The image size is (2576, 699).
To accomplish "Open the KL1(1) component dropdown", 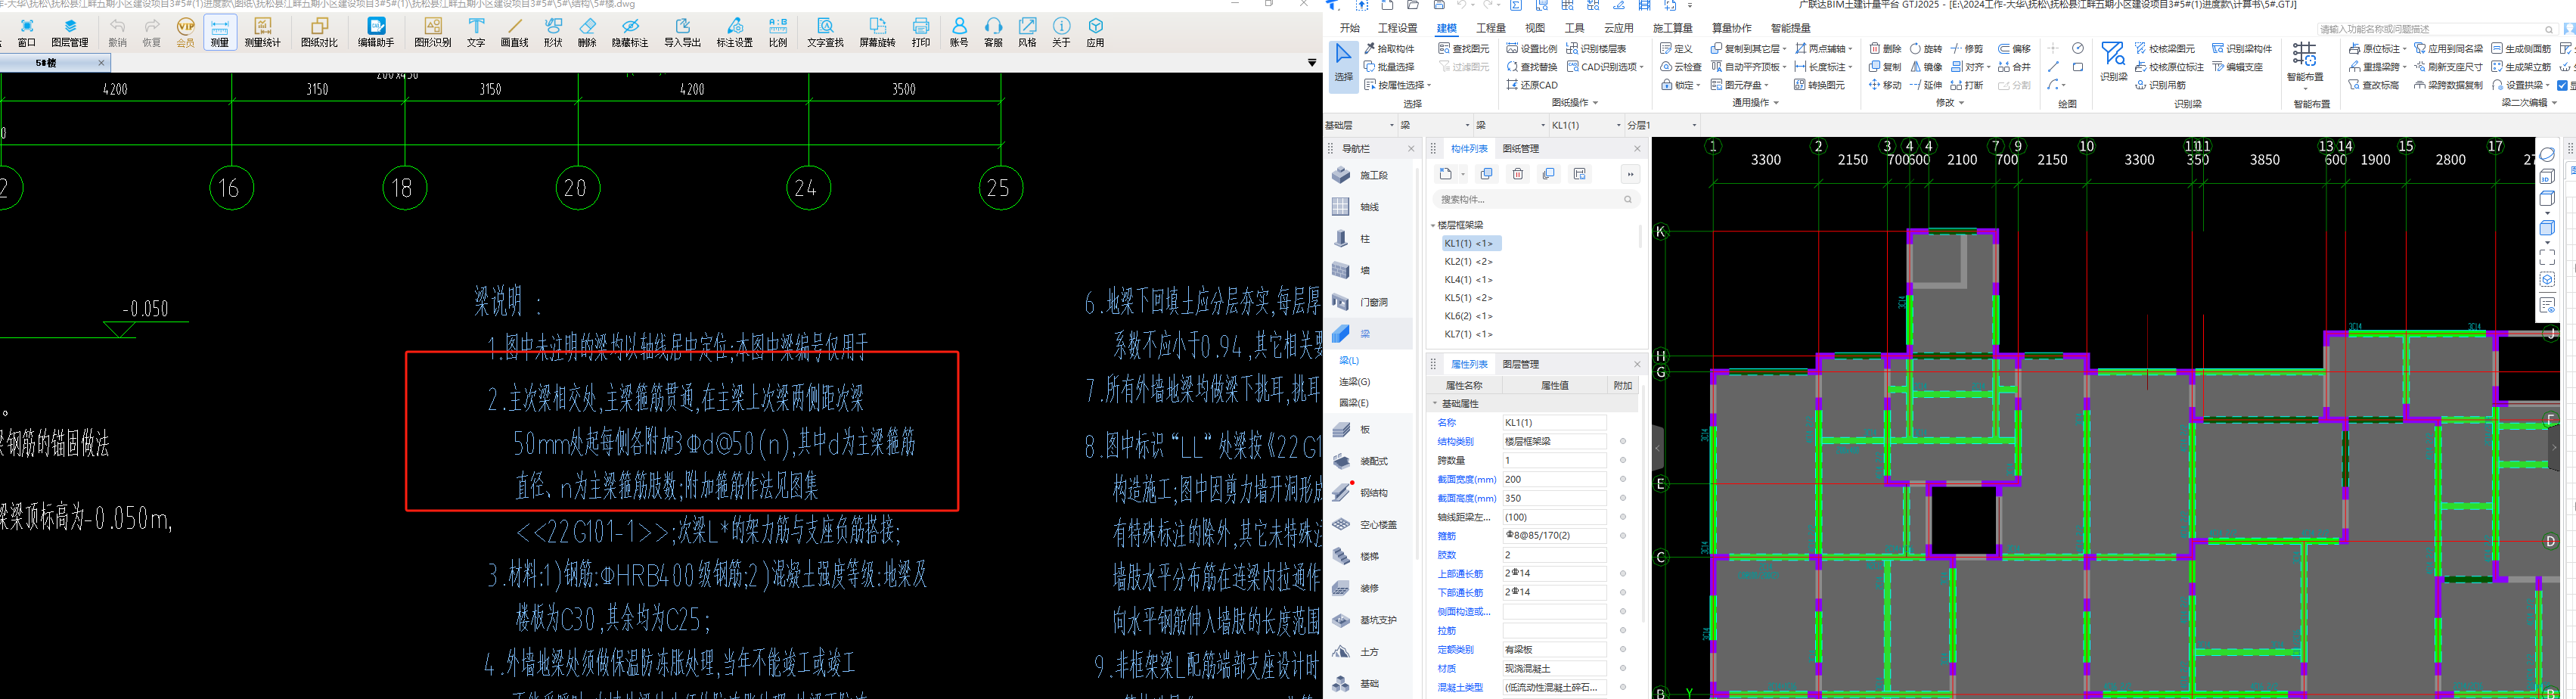I will (x=1586, y=125).
